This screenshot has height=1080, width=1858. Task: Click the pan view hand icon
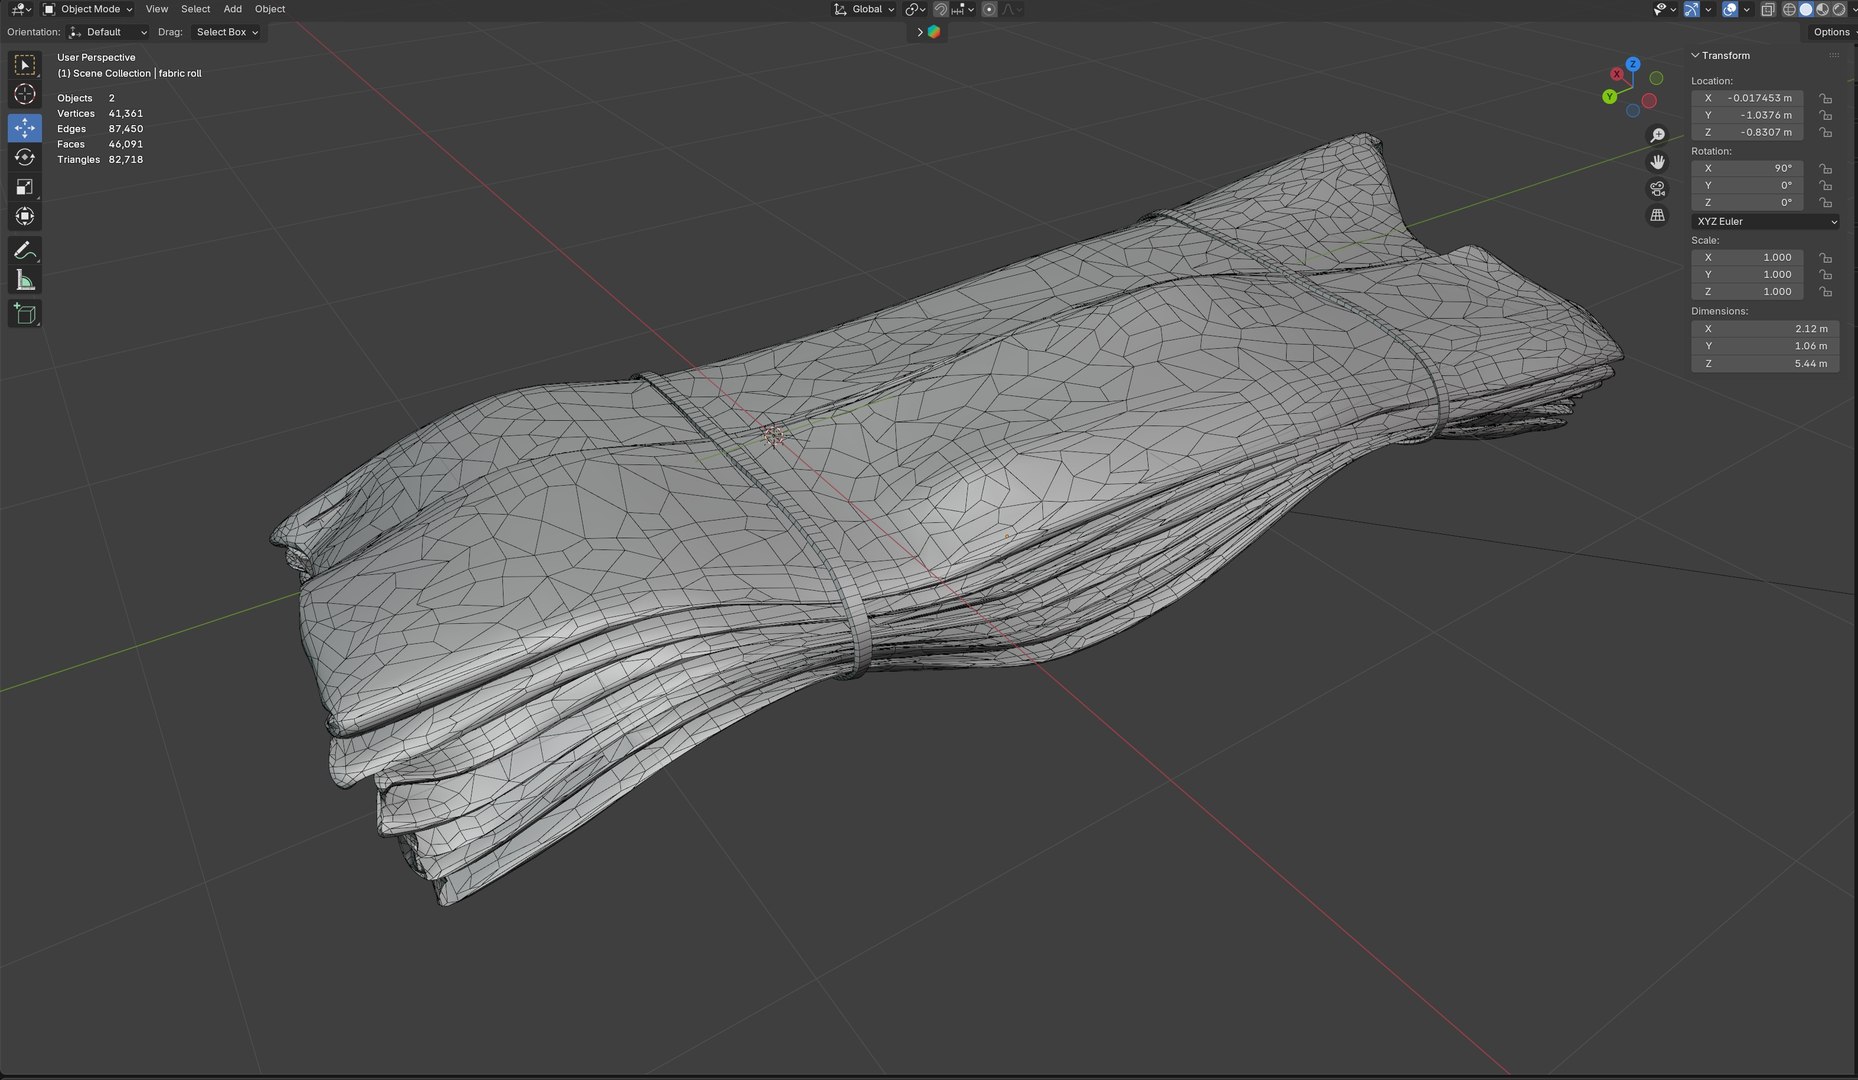pos(1657,162)
